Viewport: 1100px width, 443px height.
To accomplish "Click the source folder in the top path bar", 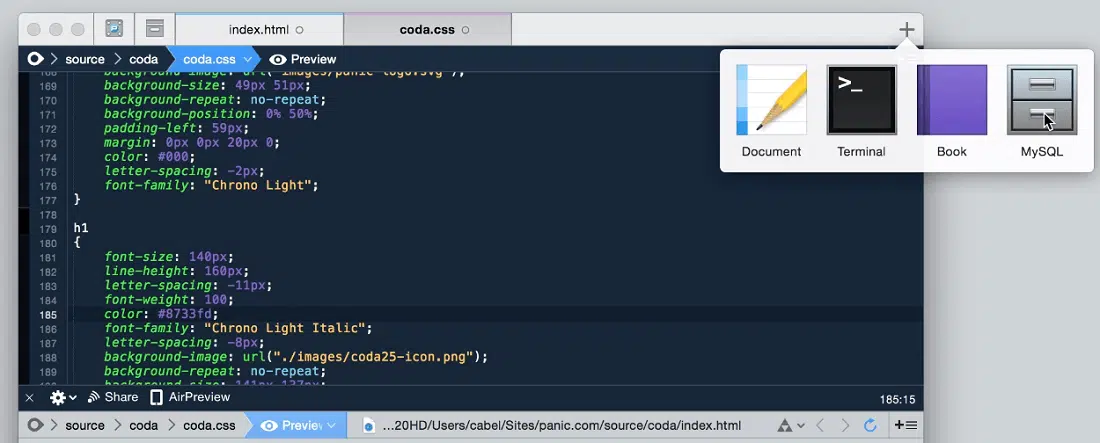I will [x=85, y=59].
